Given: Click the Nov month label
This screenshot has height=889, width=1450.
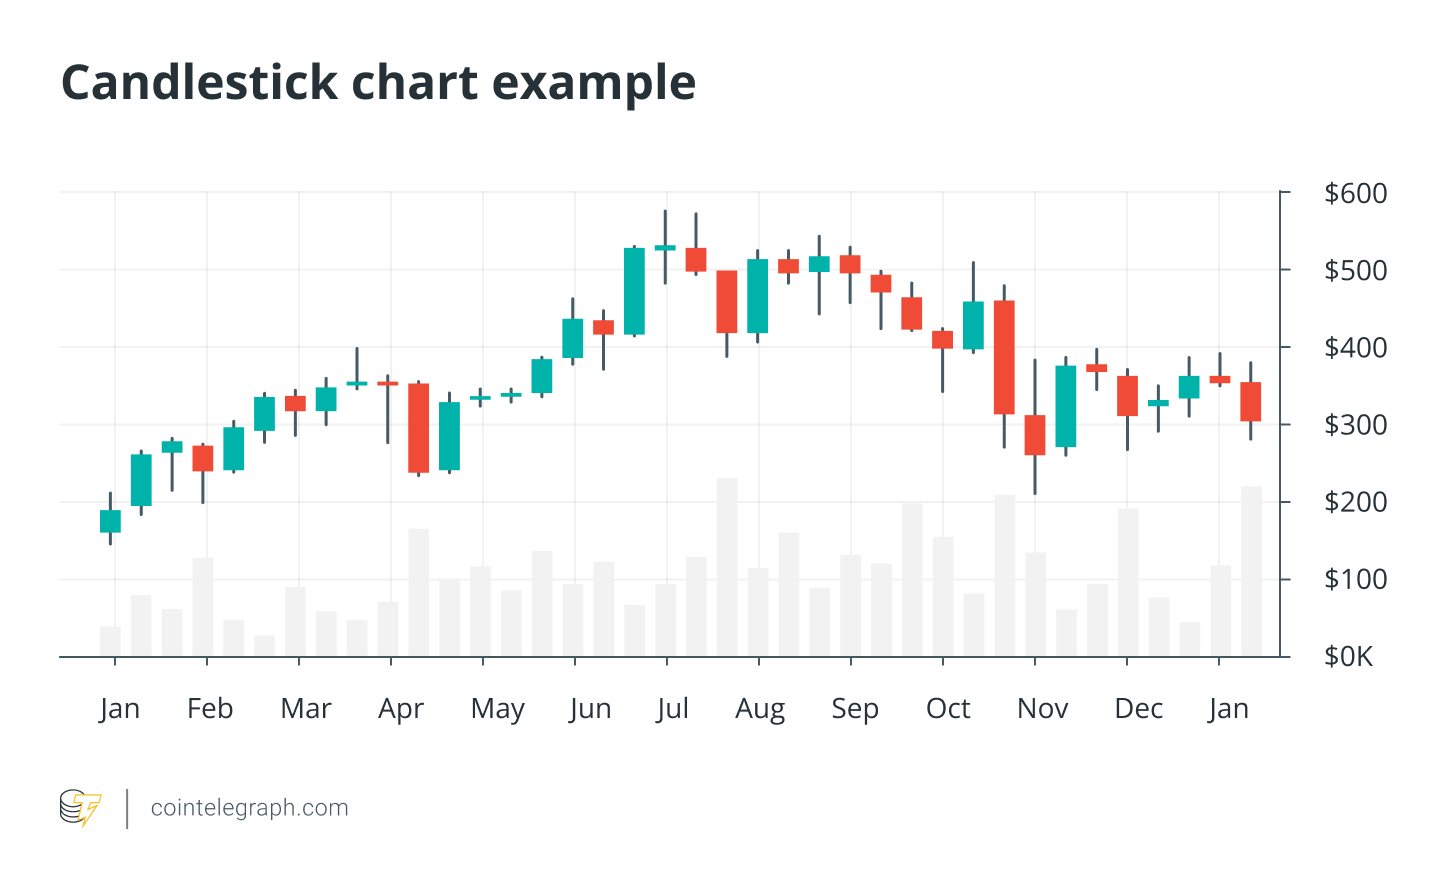Looking at the screenshot, I should pyautogui.click(x=1042, y=709).
